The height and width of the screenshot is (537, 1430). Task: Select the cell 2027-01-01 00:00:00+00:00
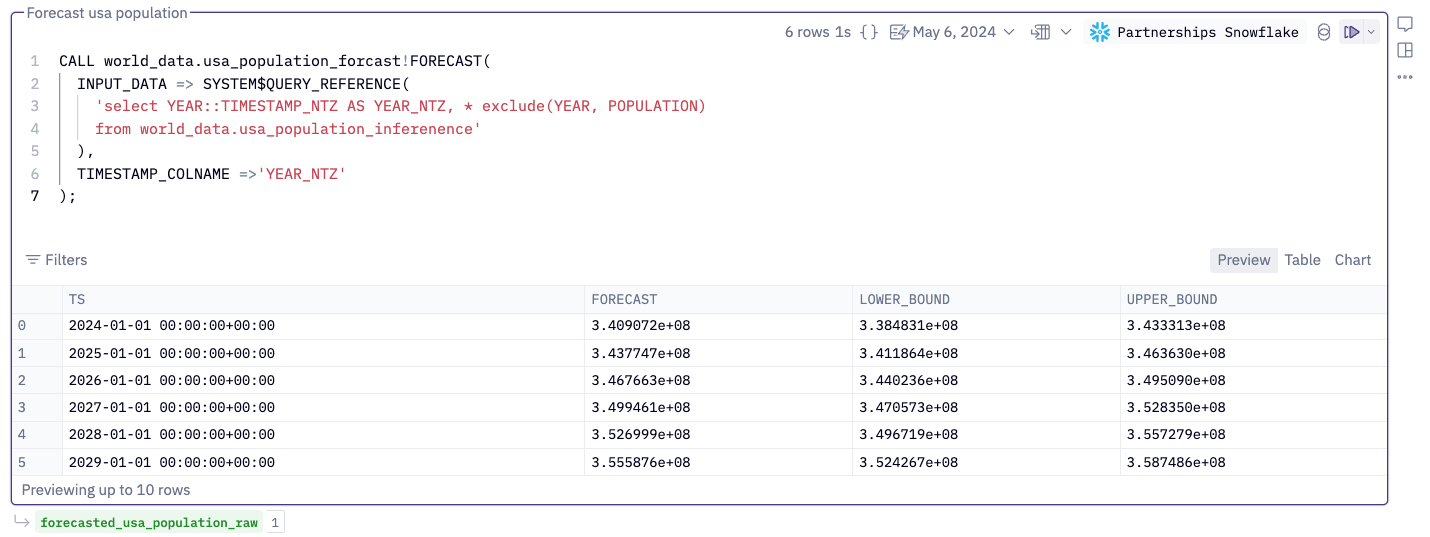point(171,407)
